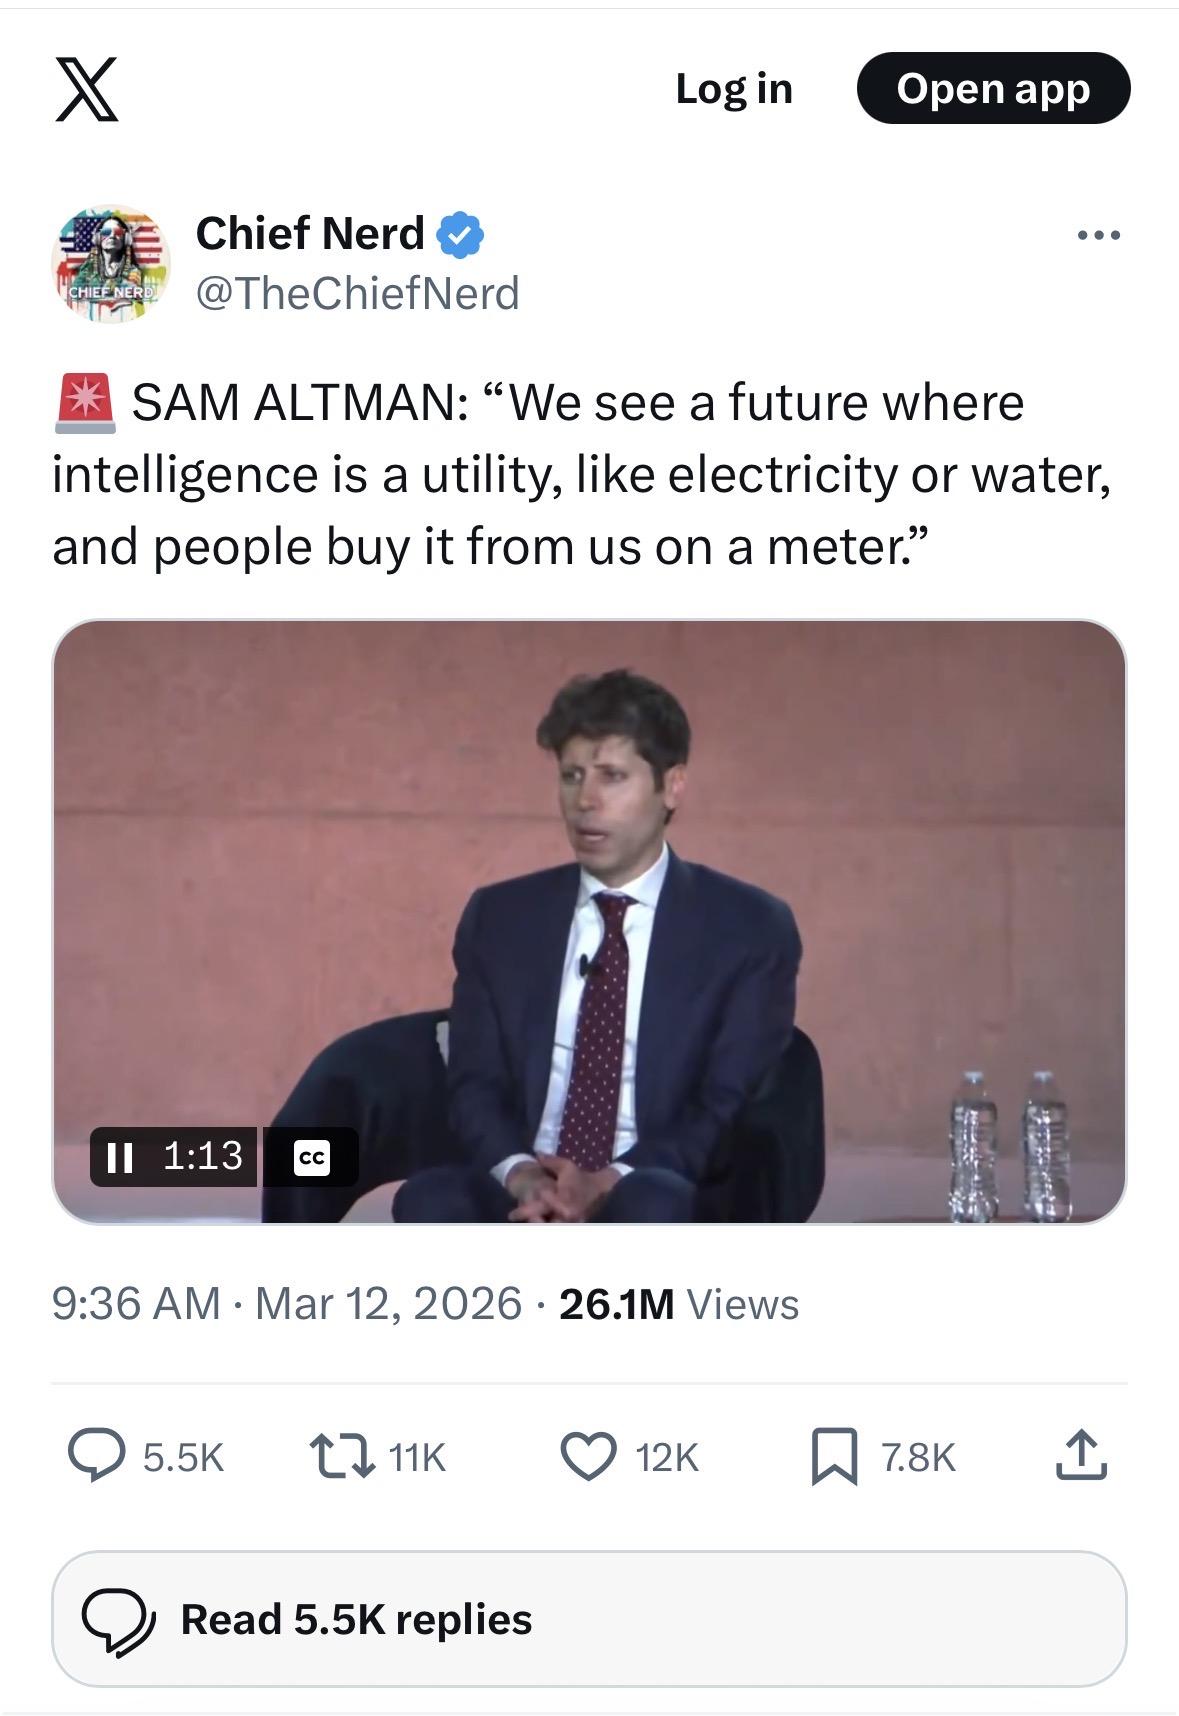
Task: Click the blue verified badge
Action: [460, 234]
